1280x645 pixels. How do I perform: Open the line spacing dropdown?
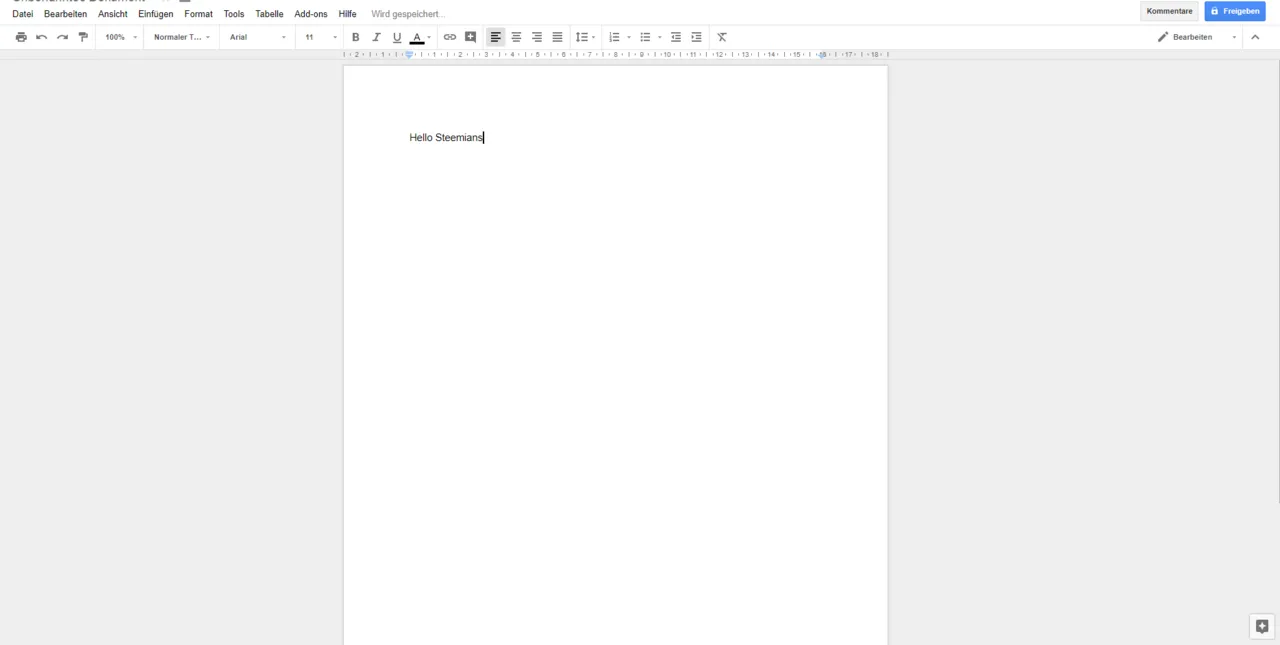(586, 37)
